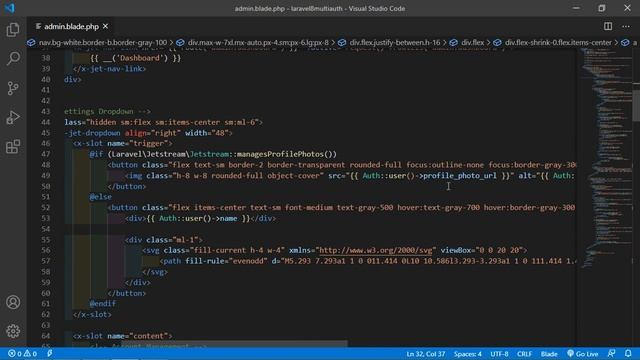The image size is (640, 360).
Task: Restore down the VS Code window
Action: pyautogui.click(x=602, y=8)
